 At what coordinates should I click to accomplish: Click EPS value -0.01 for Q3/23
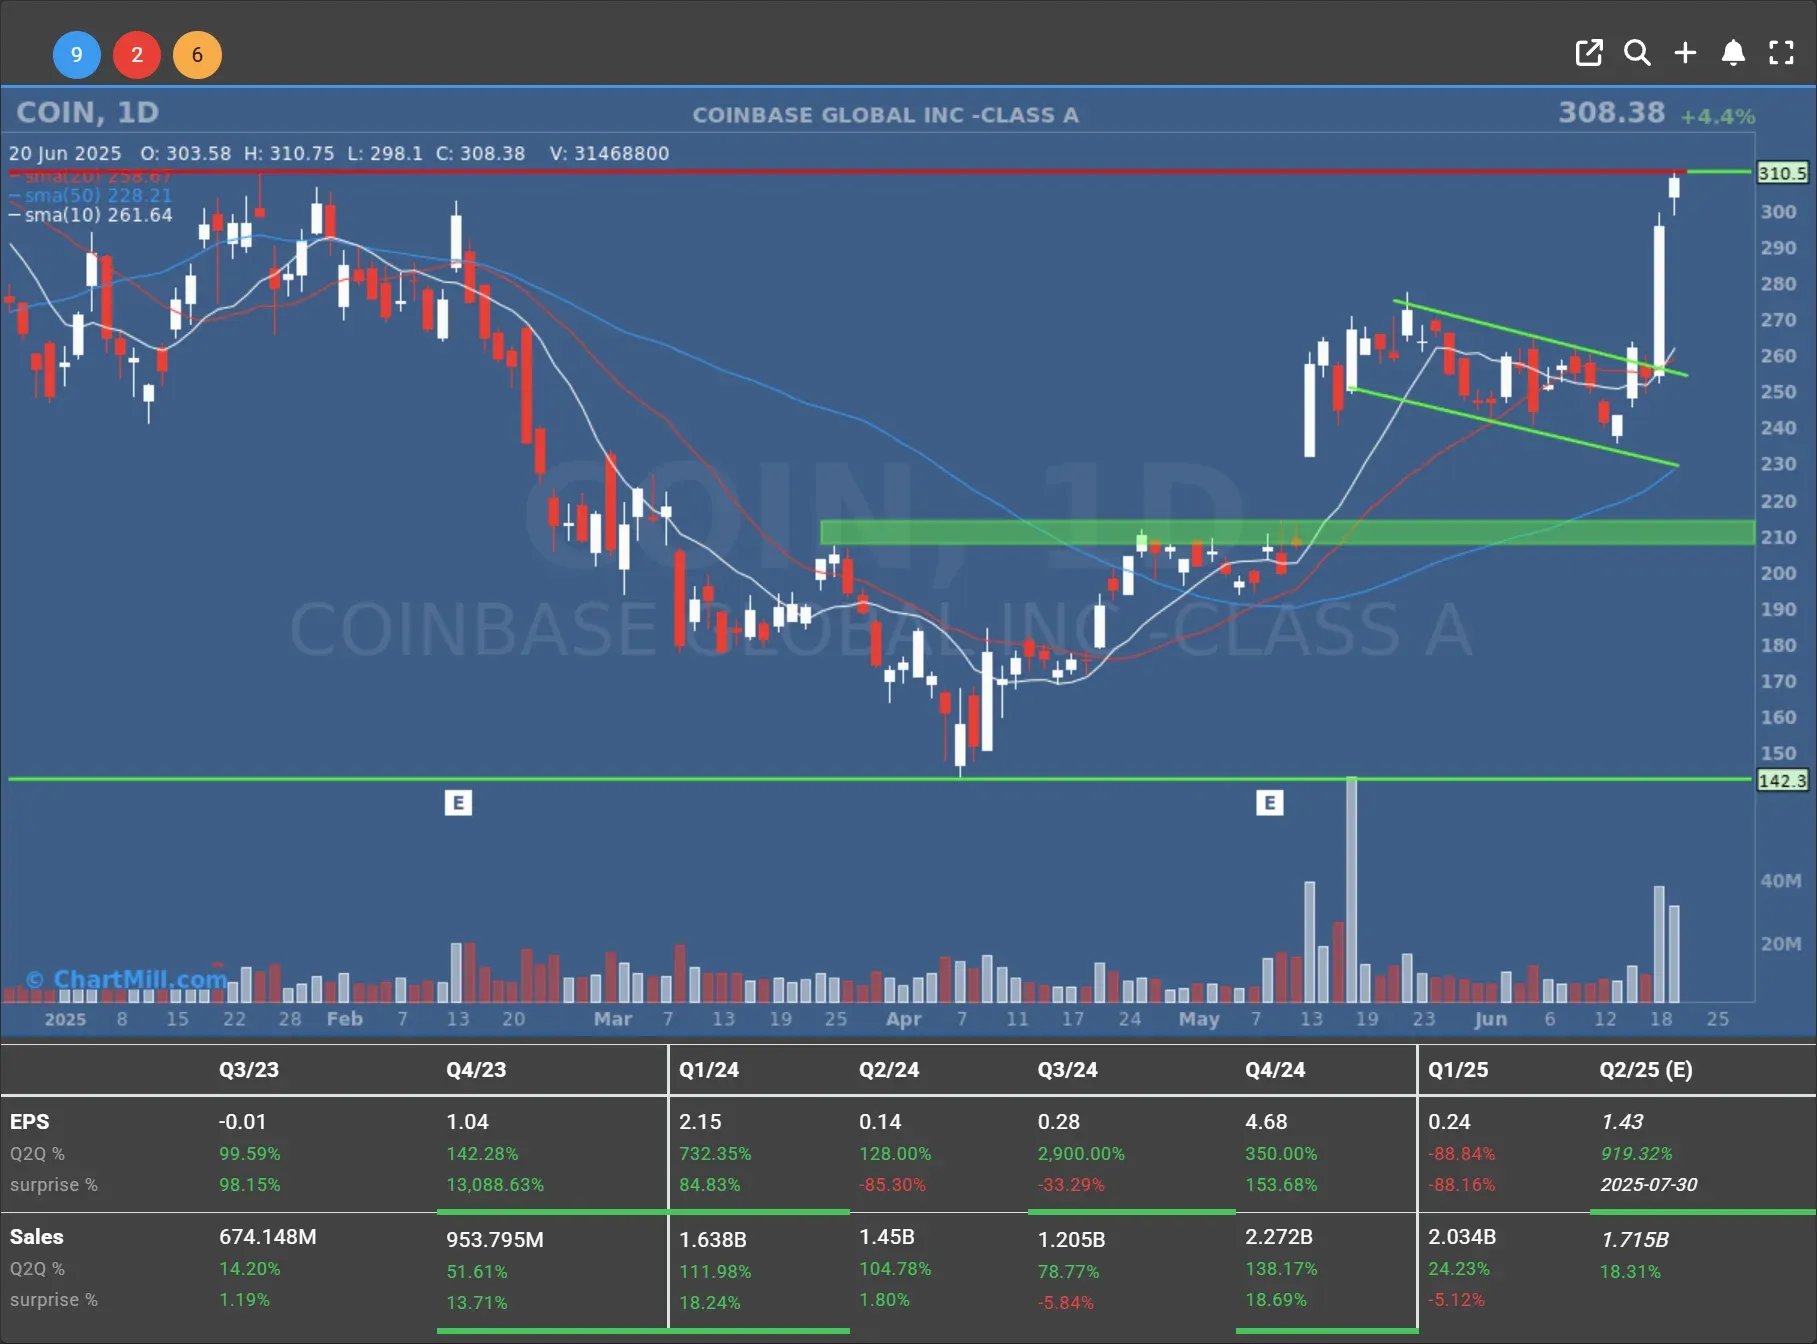point(243,1122)
